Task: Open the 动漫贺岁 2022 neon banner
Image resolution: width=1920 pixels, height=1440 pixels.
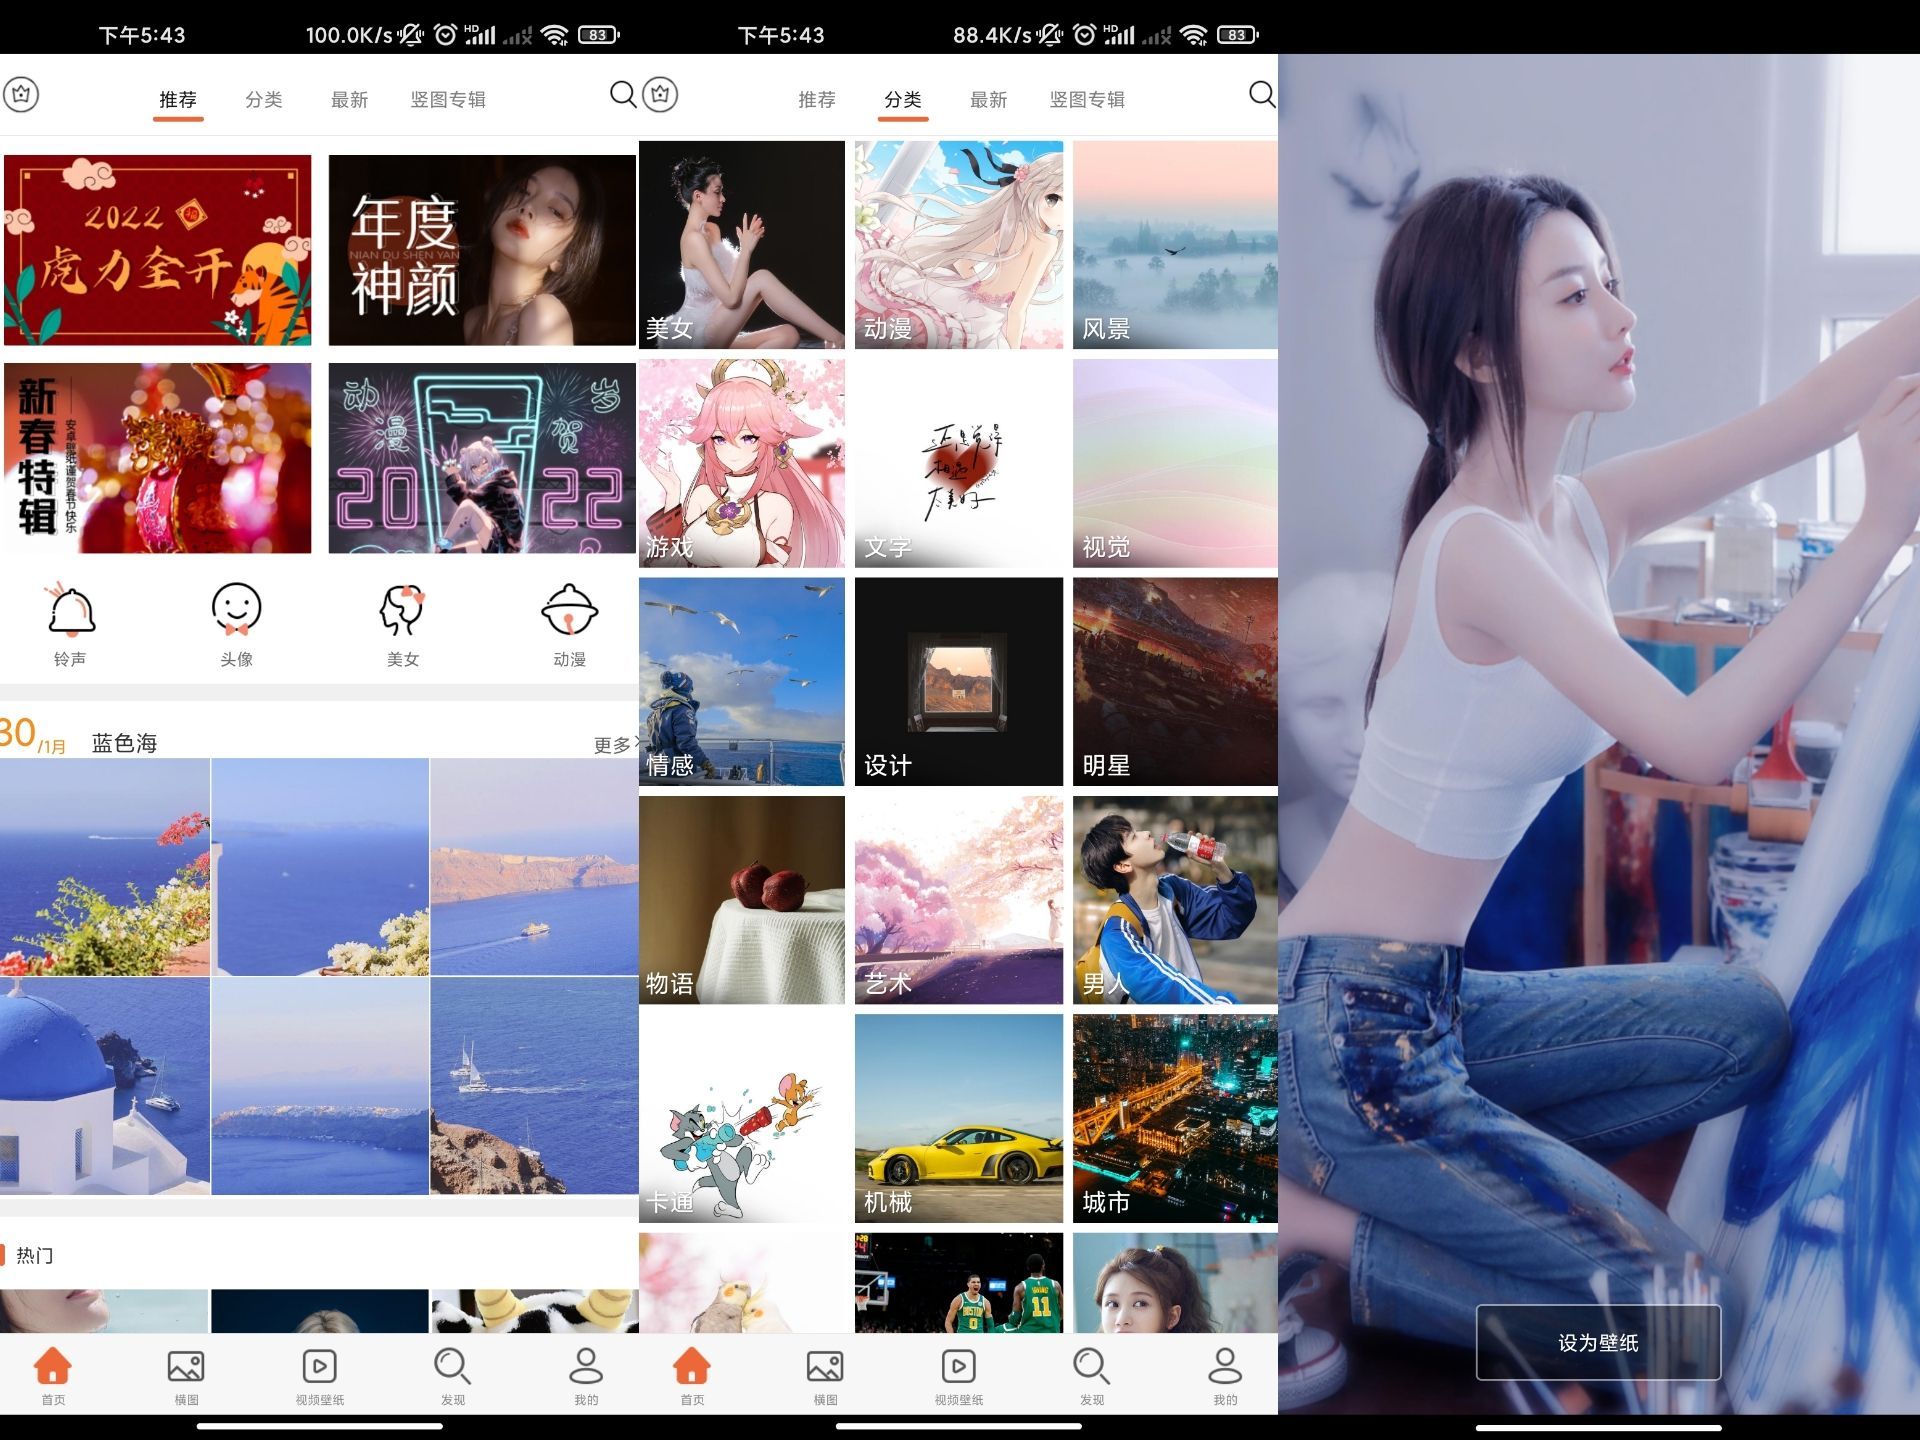Action: 482,458
